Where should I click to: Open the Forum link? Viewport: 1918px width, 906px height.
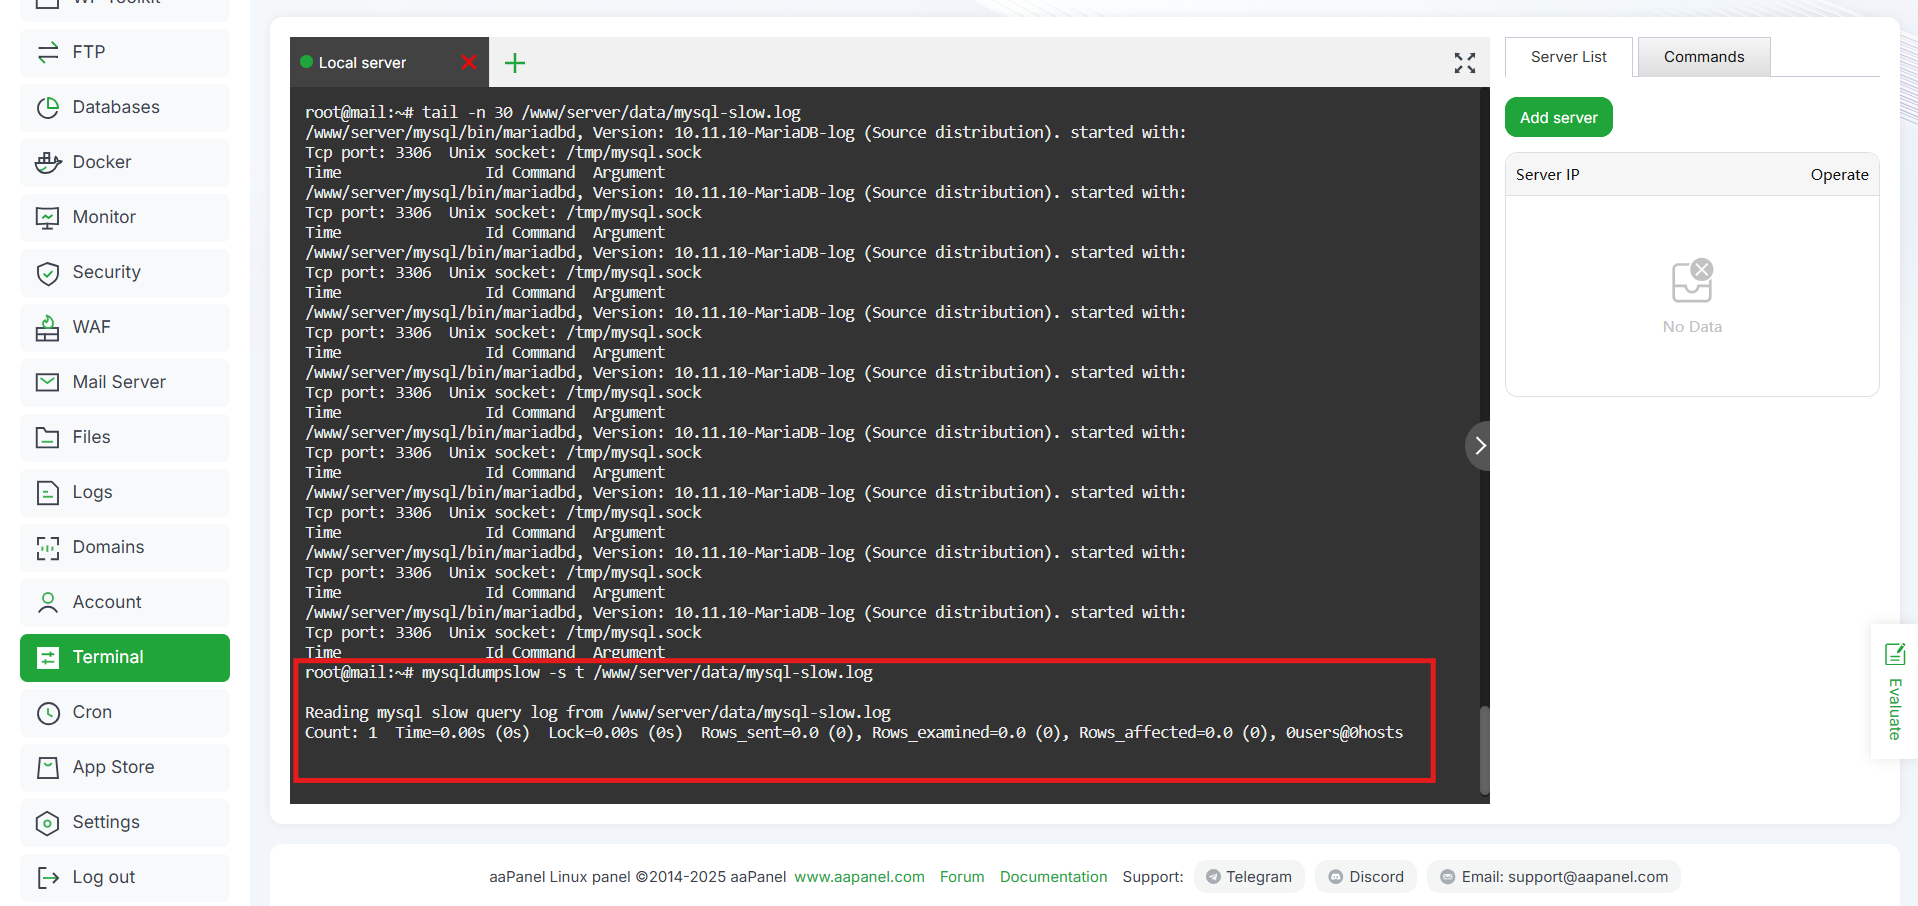pyautogui.click(x=962, y=877)
